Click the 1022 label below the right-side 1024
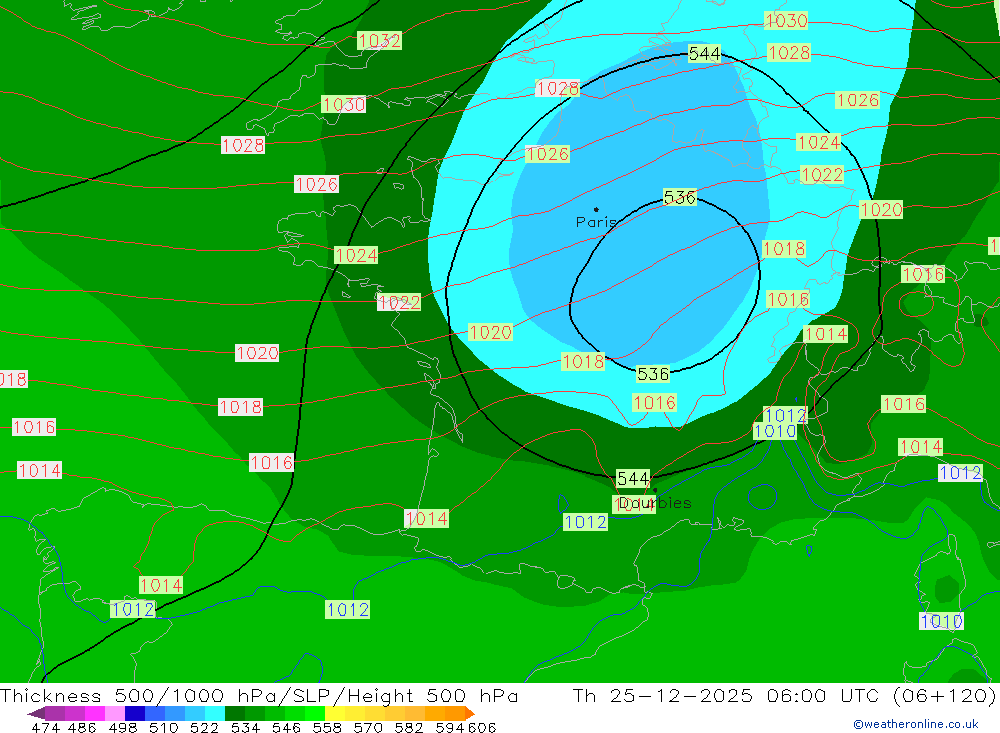Viewport: 1000px width, 733px height. [822, 174]
